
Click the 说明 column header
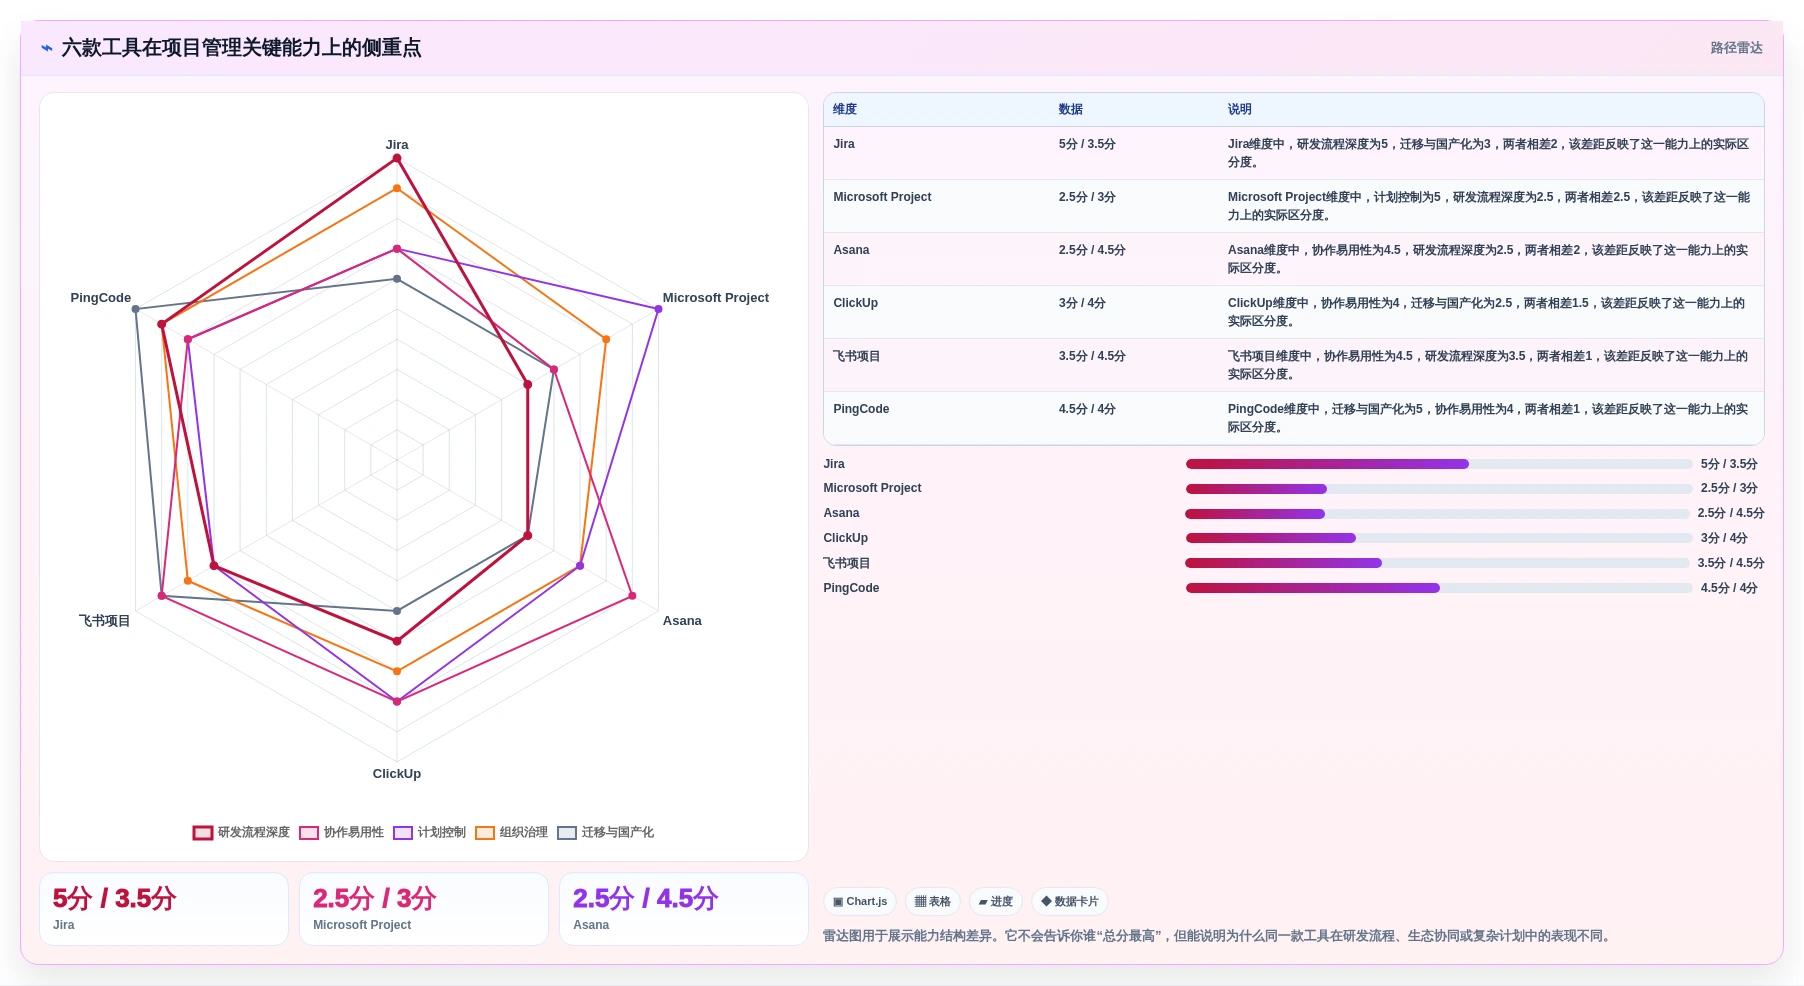[x=1240, y=110]
